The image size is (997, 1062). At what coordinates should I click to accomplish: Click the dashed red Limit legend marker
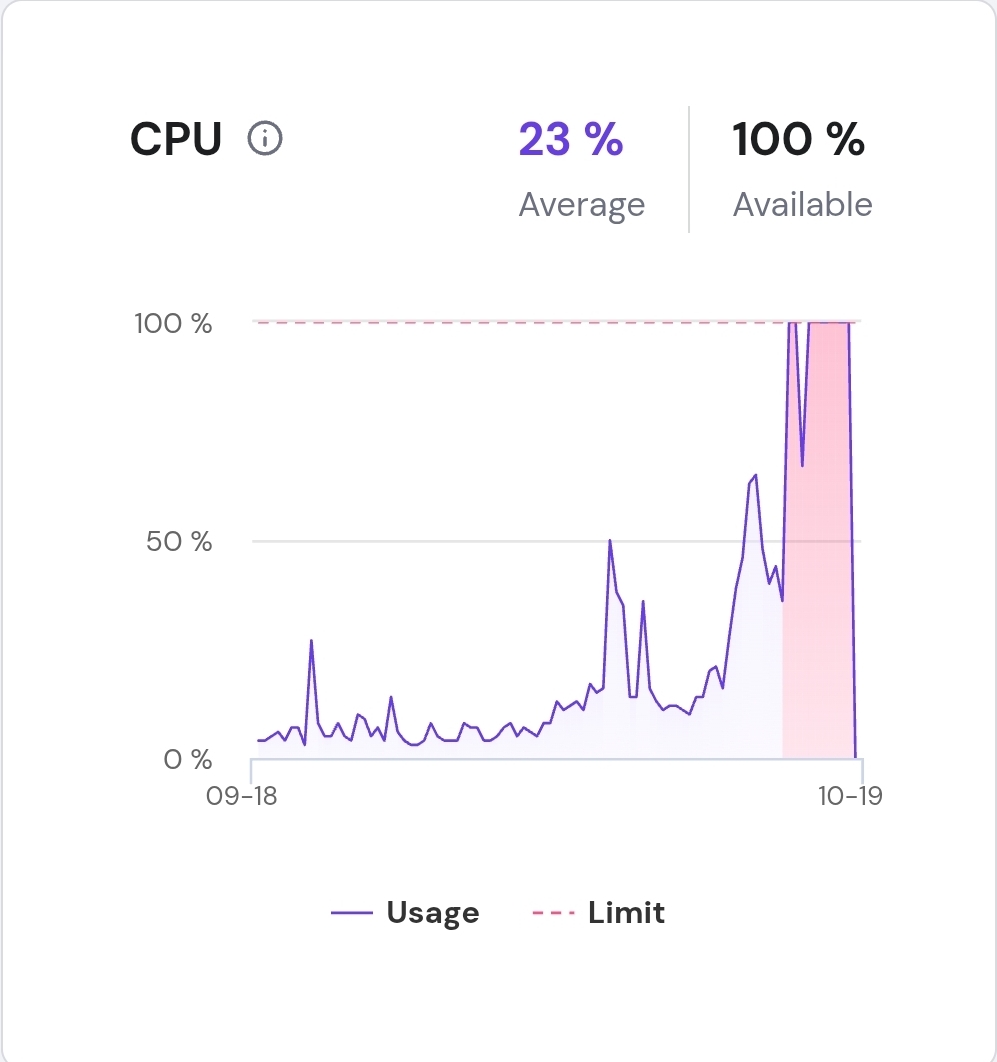(554, 913)
